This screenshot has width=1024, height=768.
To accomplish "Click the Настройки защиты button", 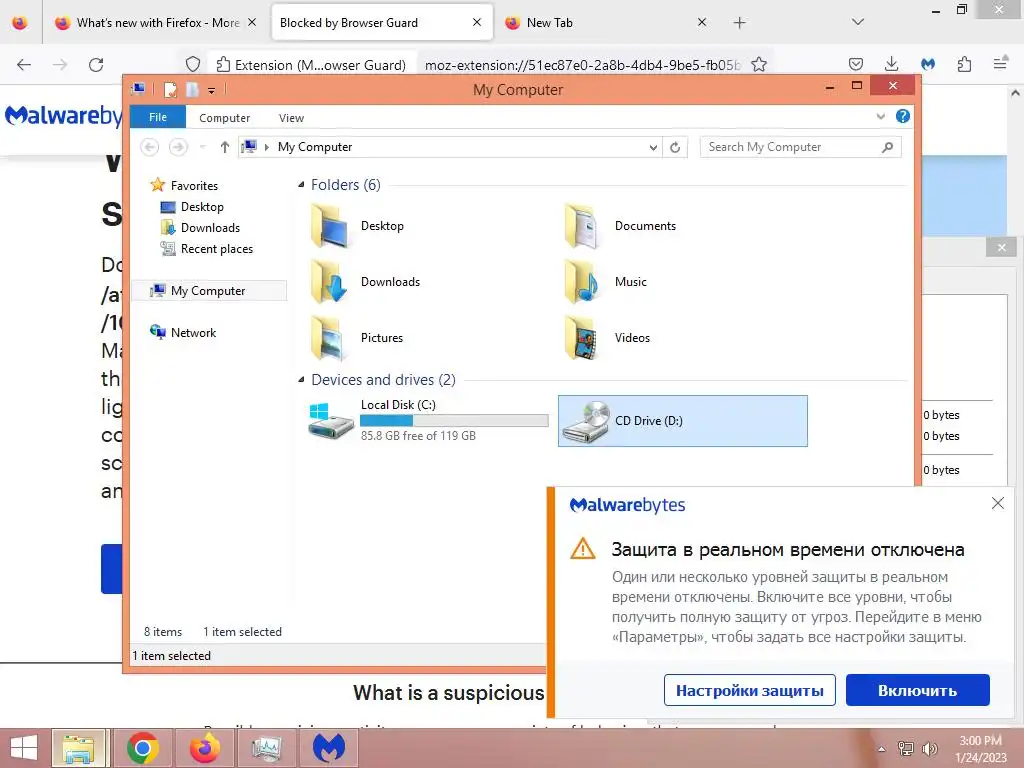I will point(750,690).
